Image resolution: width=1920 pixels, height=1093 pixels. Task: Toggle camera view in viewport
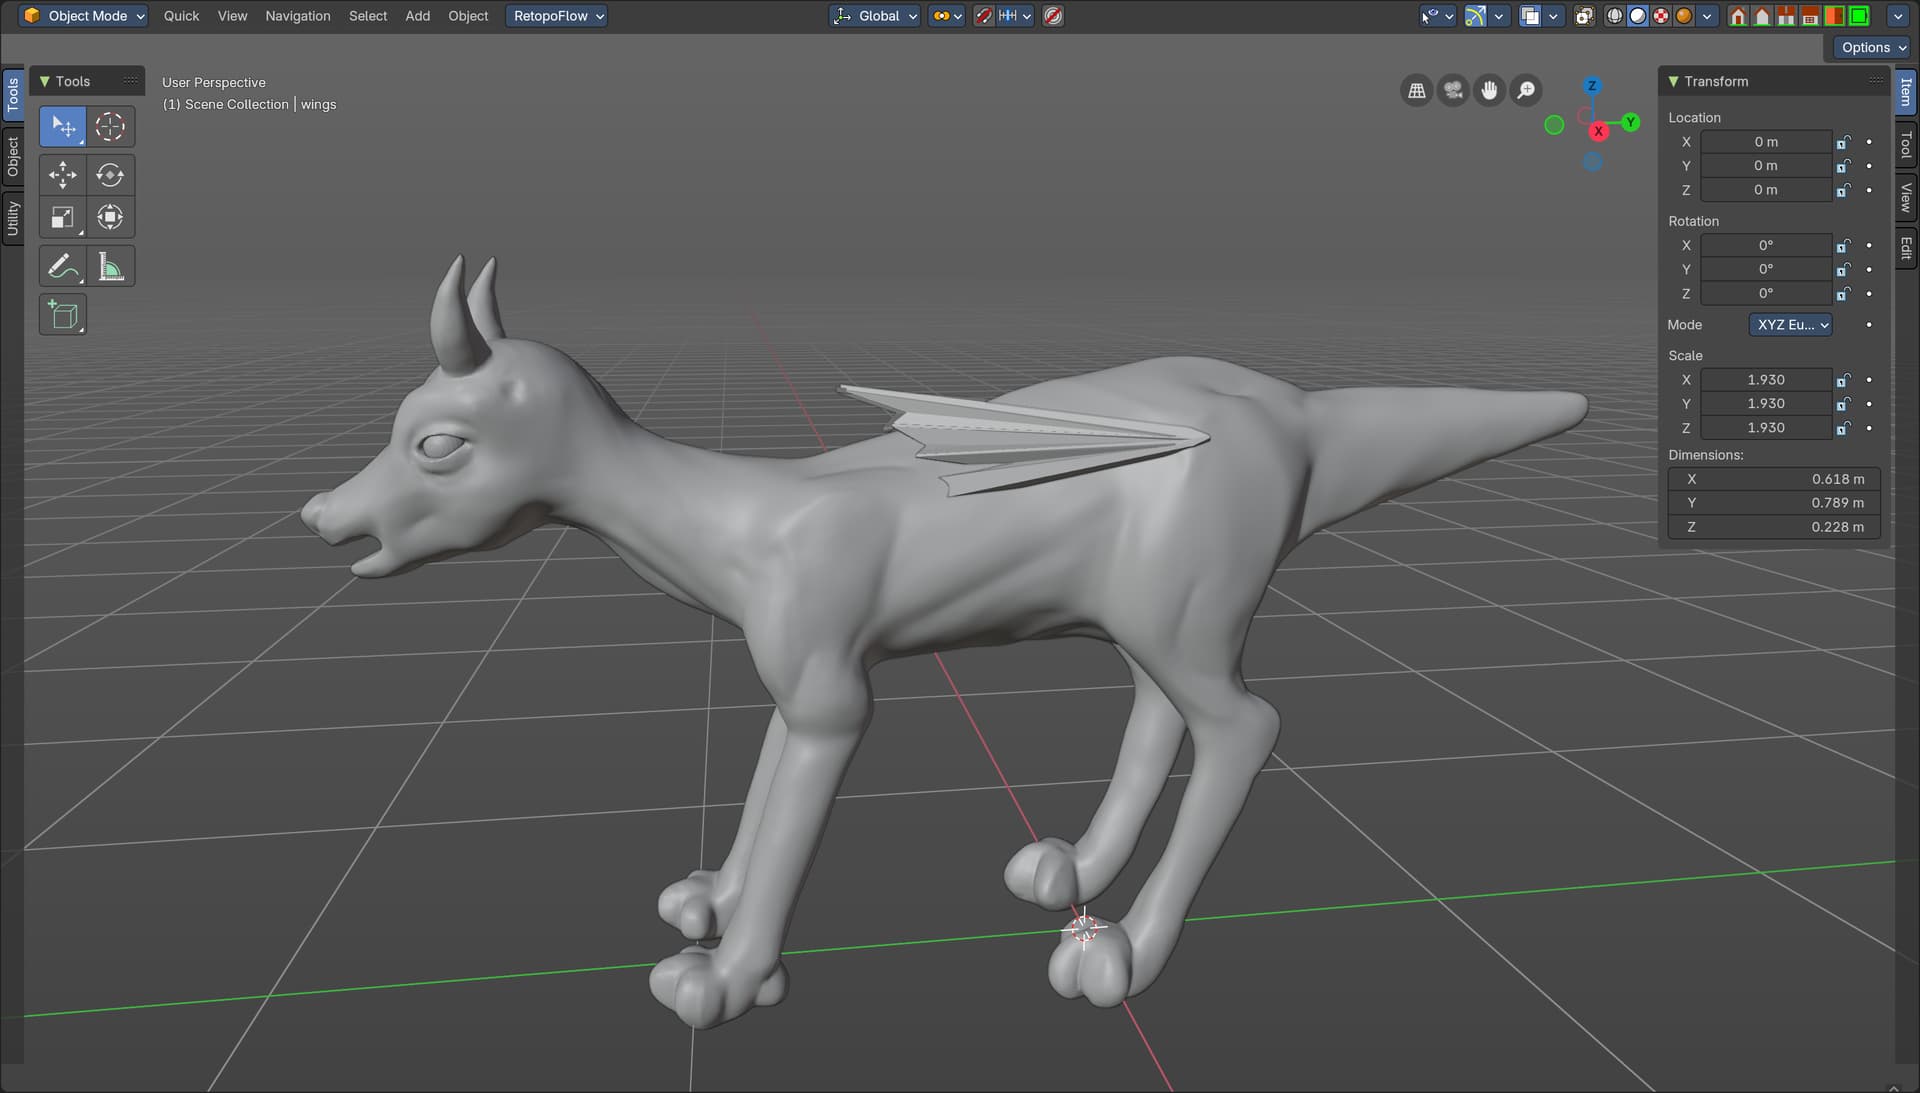pos(1453,91)
